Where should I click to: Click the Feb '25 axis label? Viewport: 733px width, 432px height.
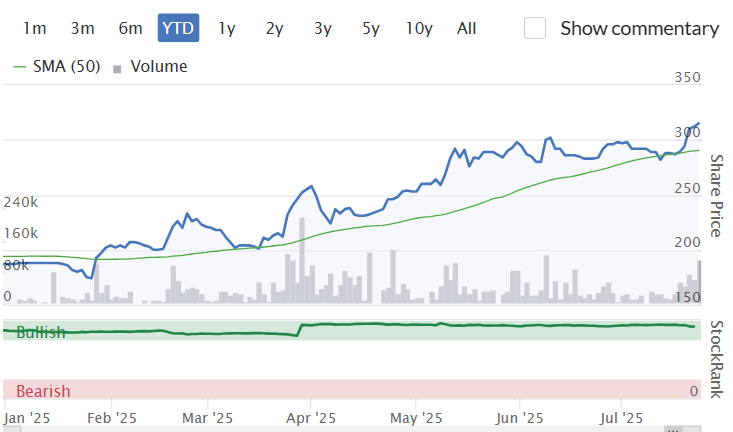coord(112,418)
